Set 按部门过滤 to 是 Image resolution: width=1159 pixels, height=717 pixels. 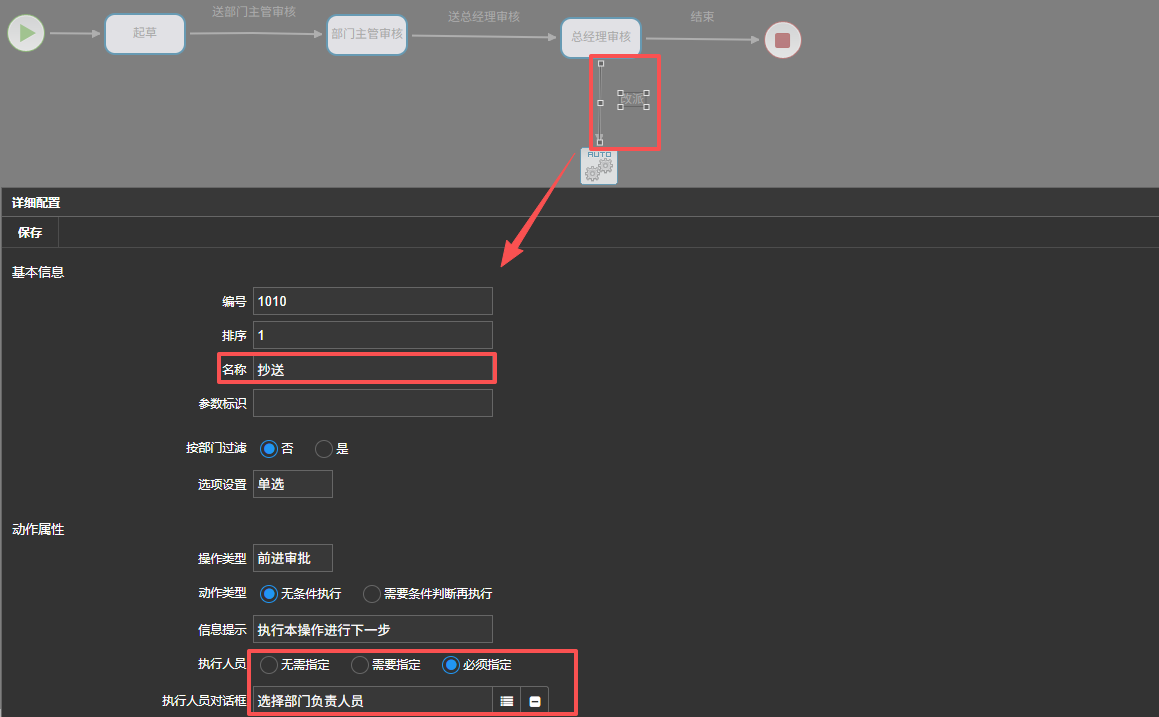324,449
